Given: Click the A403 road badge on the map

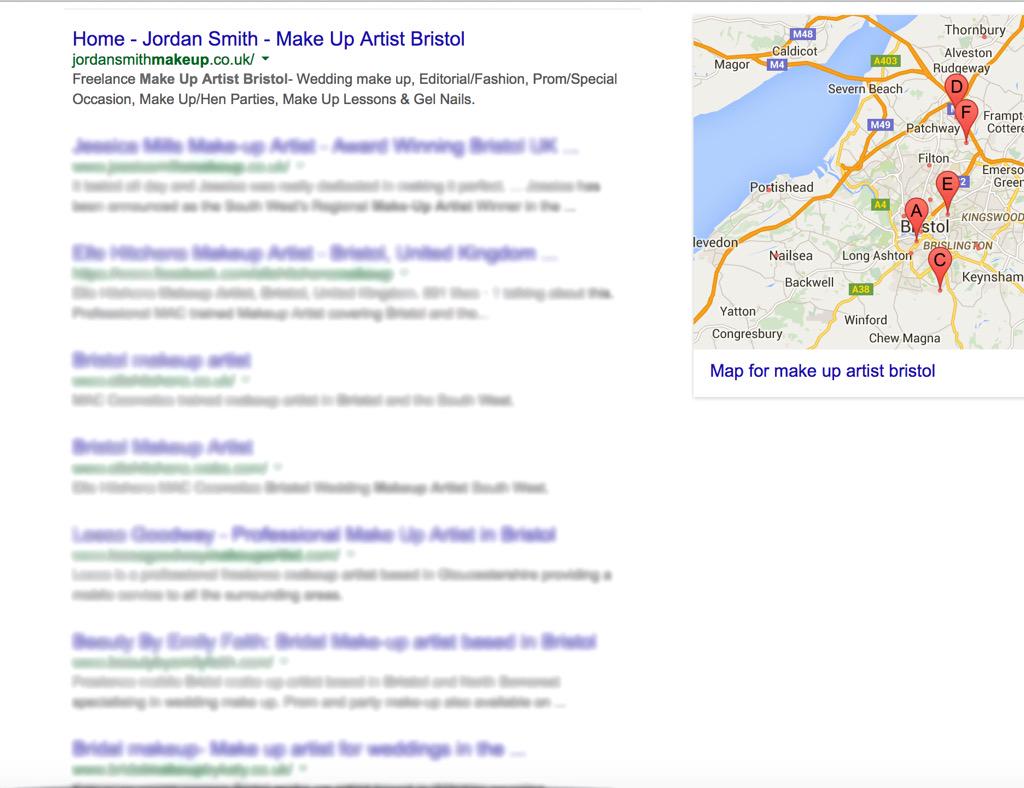Looking at the screenshot, I should click(x=886, y=61).
